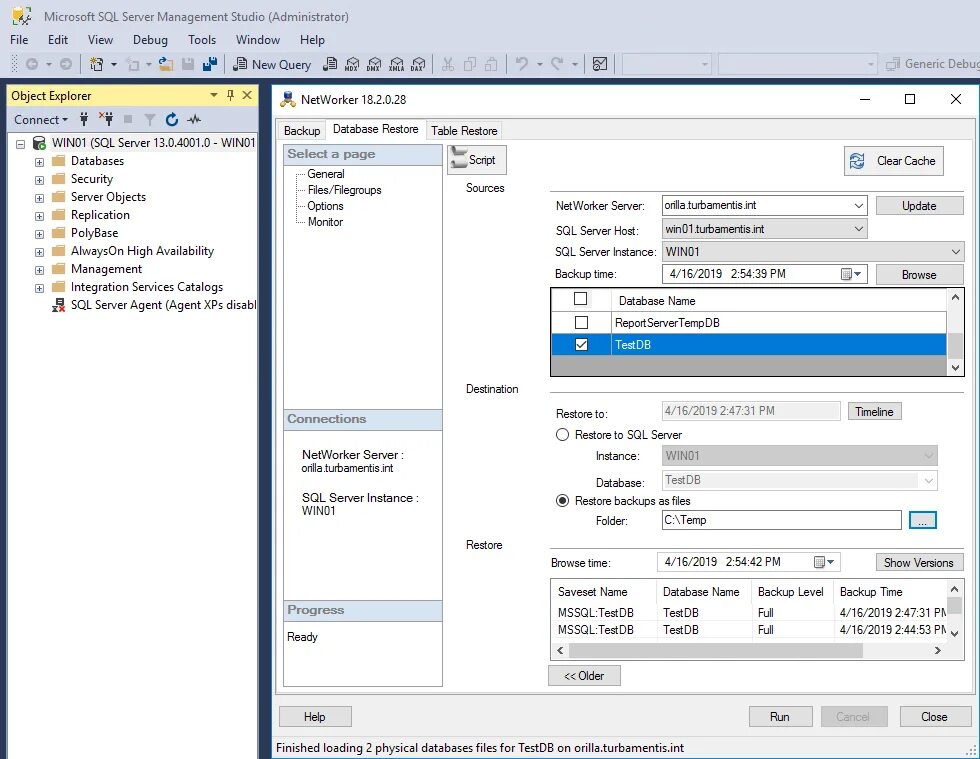
Task: Click the XMLA query icon
Action: [396, 64]
